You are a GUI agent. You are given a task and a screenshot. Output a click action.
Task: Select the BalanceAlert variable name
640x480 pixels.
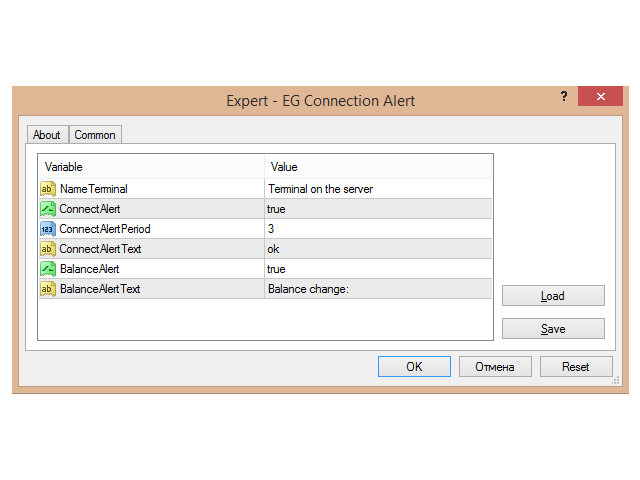tap(90, 269)
